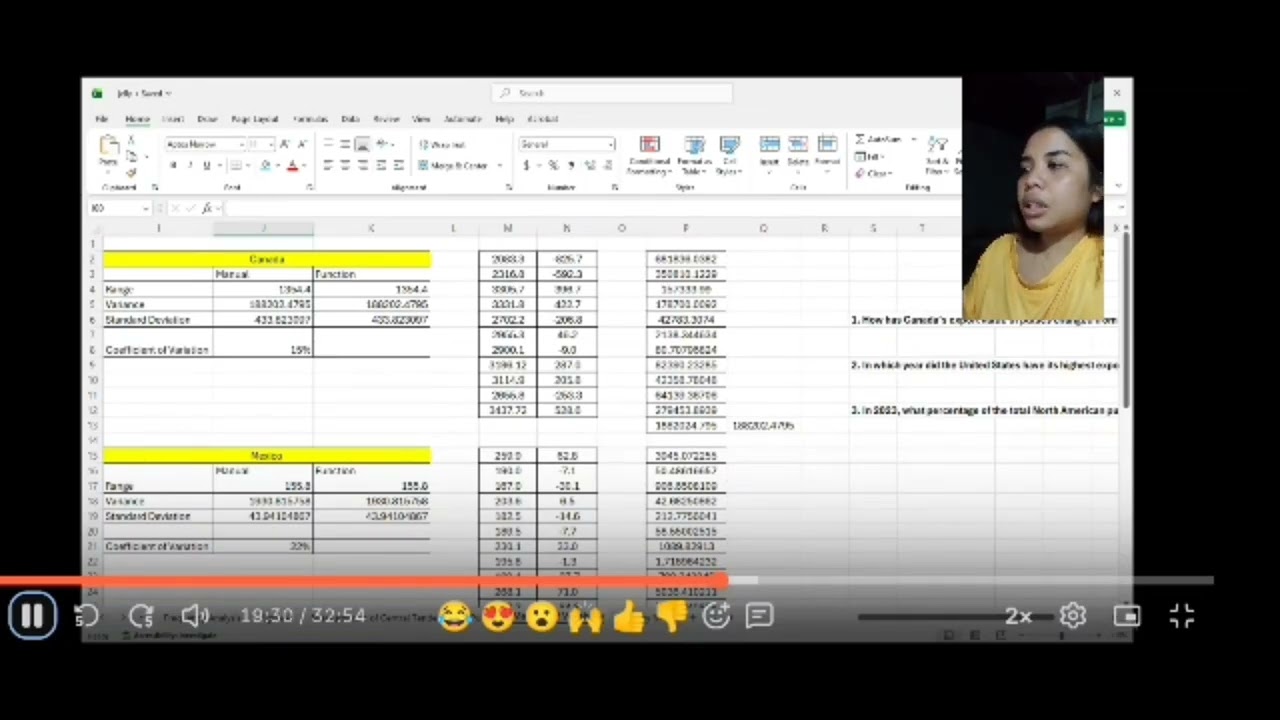This screenshot has height=720, width=1280.
Task: React with the surprised emoji
Action: pos(542,616)
